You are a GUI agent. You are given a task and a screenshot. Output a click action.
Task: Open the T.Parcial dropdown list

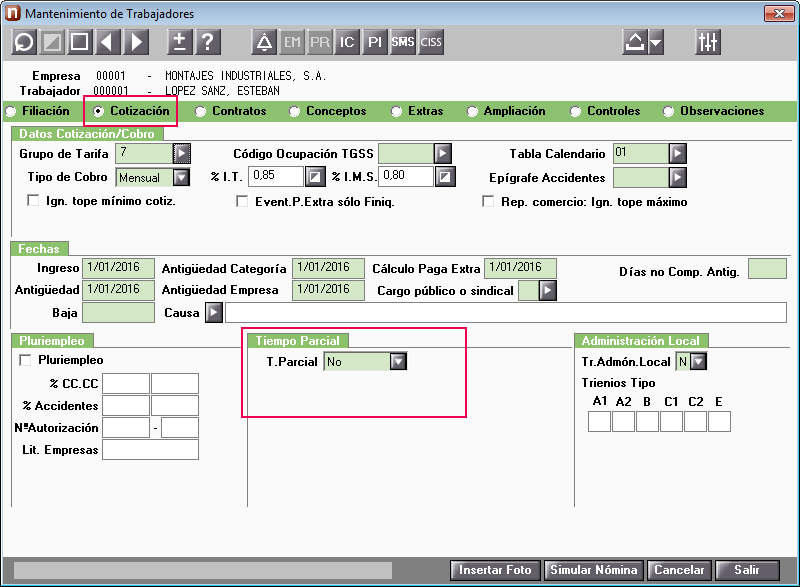click(x=398, y=362)
